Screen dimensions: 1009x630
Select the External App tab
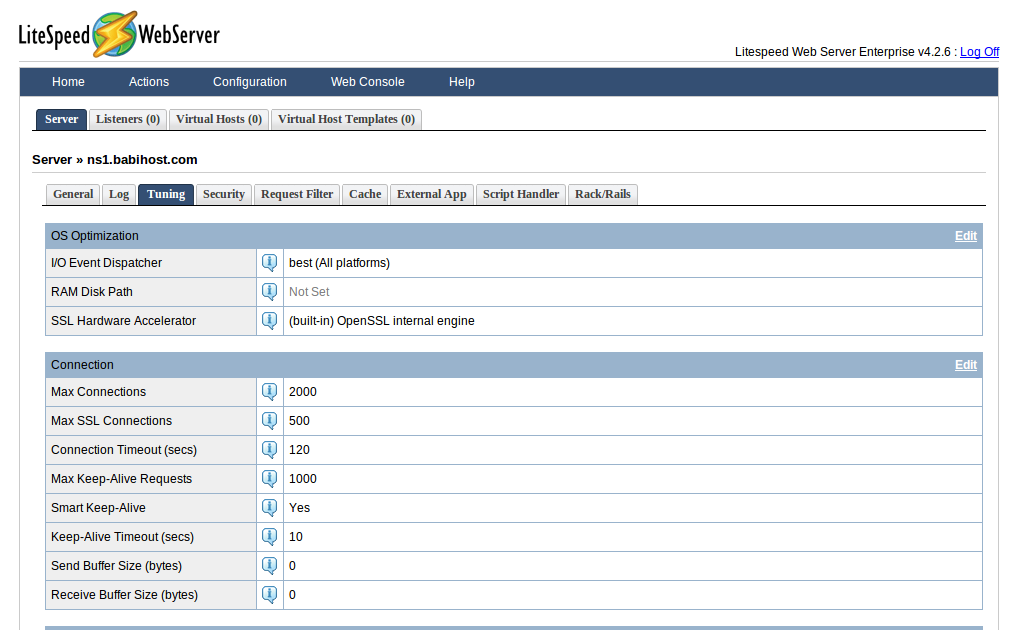coord(432,194)
